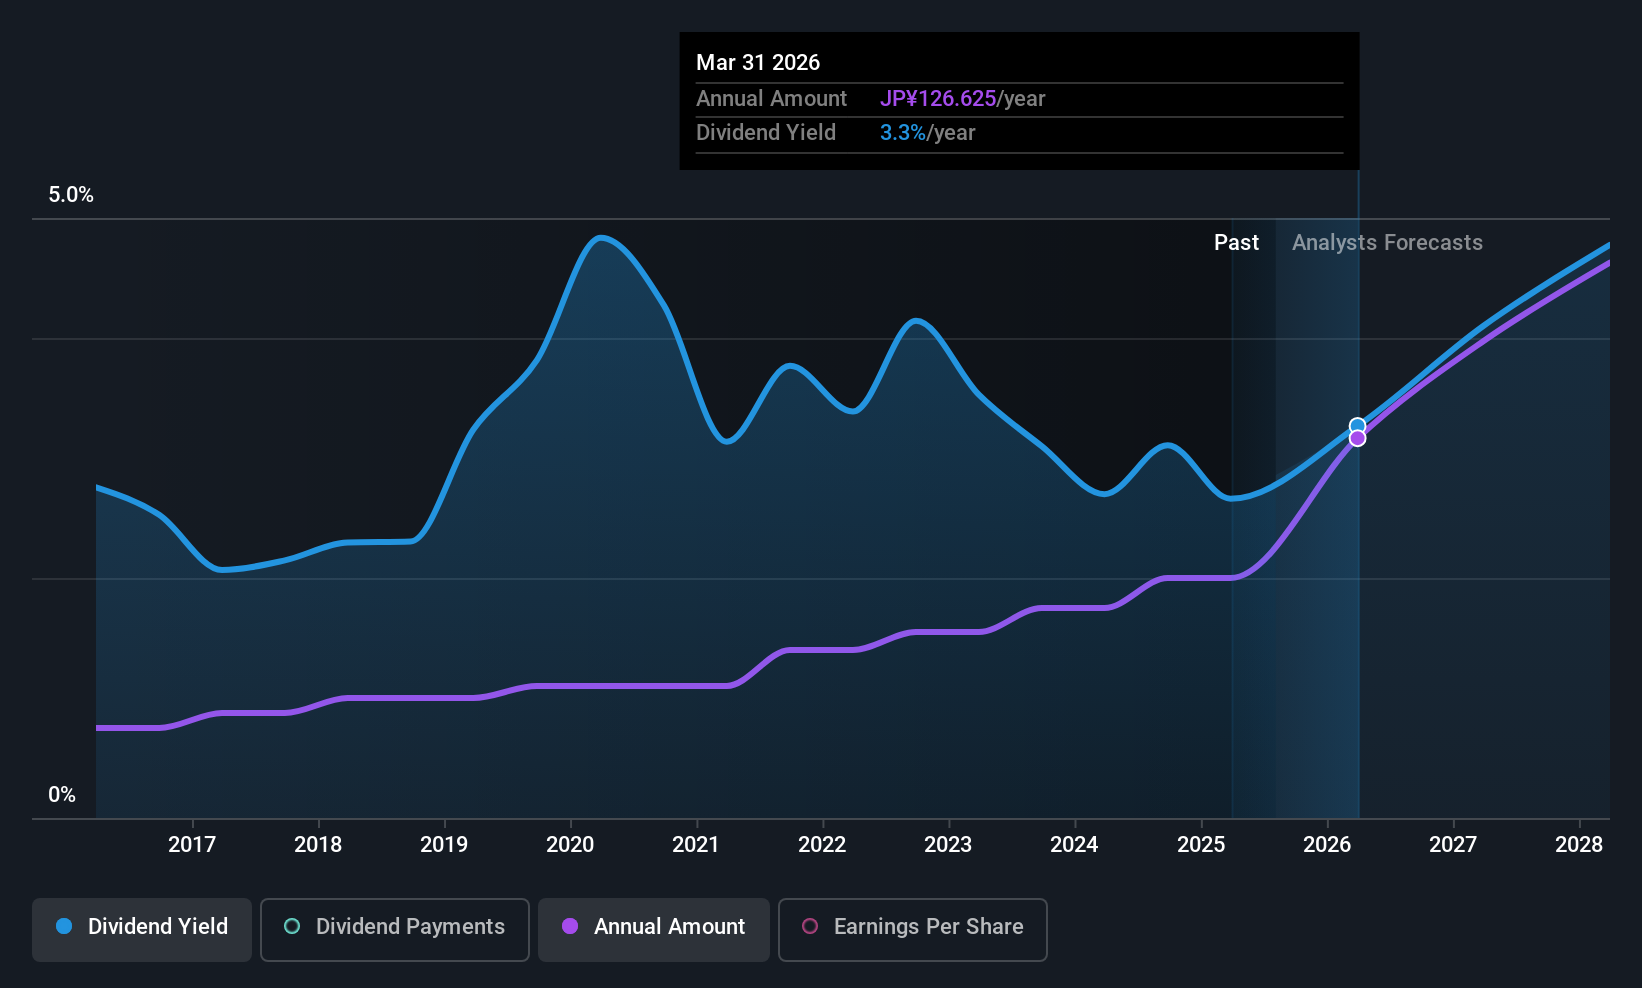Screen dimensions: 1642x988
Task: Click the 2017 x-axis label
Action: click(x=192, y=845)
